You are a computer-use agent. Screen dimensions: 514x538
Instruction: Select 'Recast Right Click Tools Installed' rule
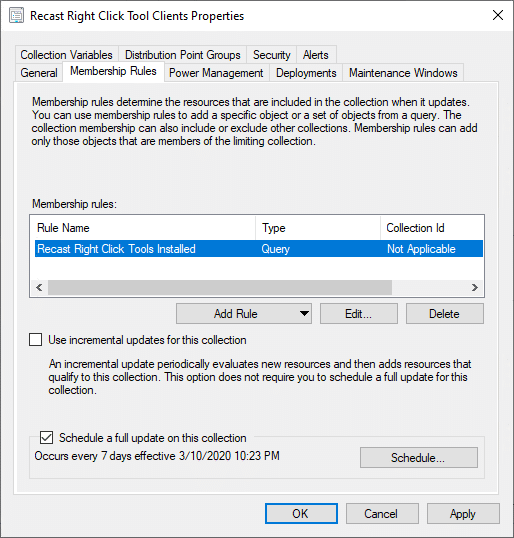point(259,249)
